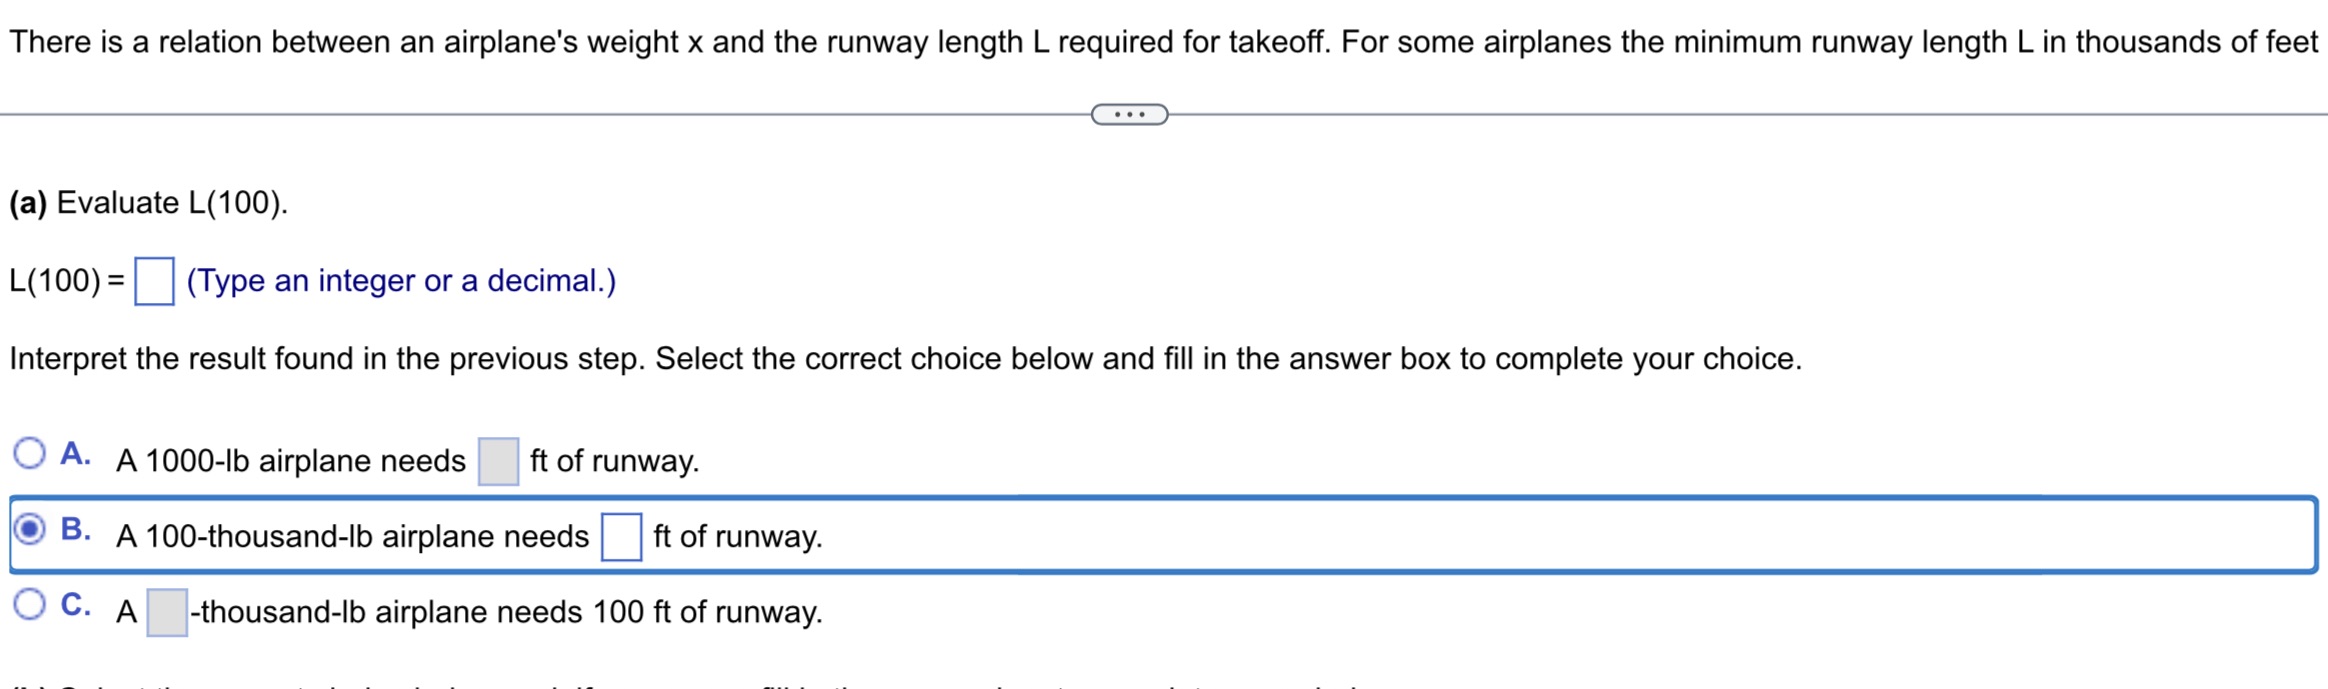Click the choice A label text
The height and width of the screenshot is (689, 2328).
290,460
